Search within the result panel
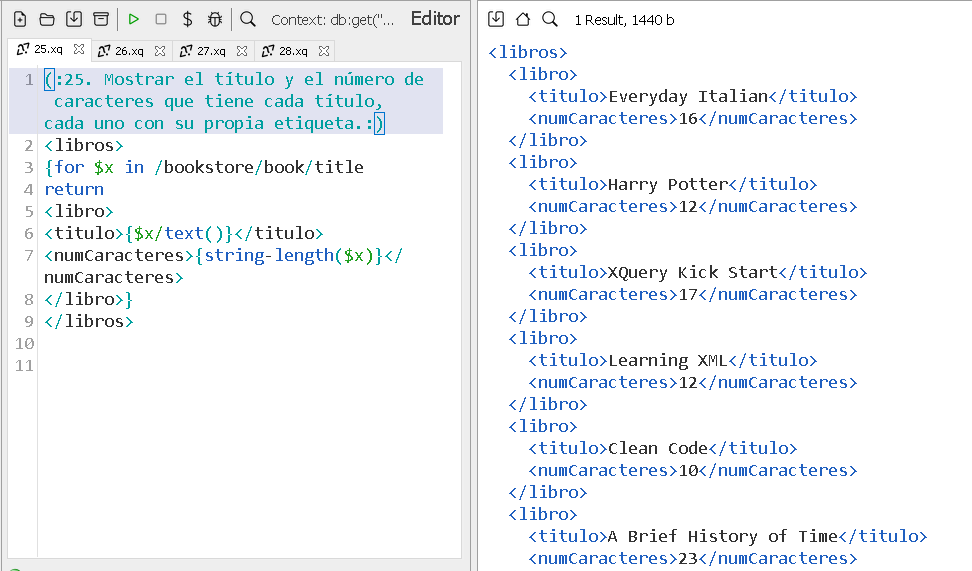 550,19
